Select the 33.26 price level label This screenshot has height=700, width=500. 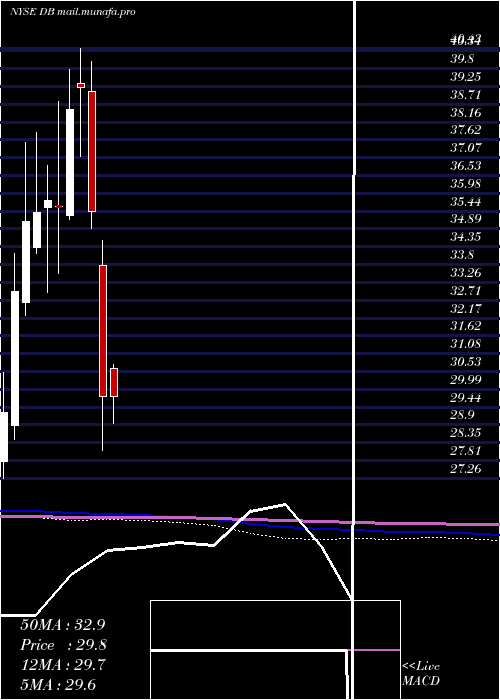coord(466,272)
